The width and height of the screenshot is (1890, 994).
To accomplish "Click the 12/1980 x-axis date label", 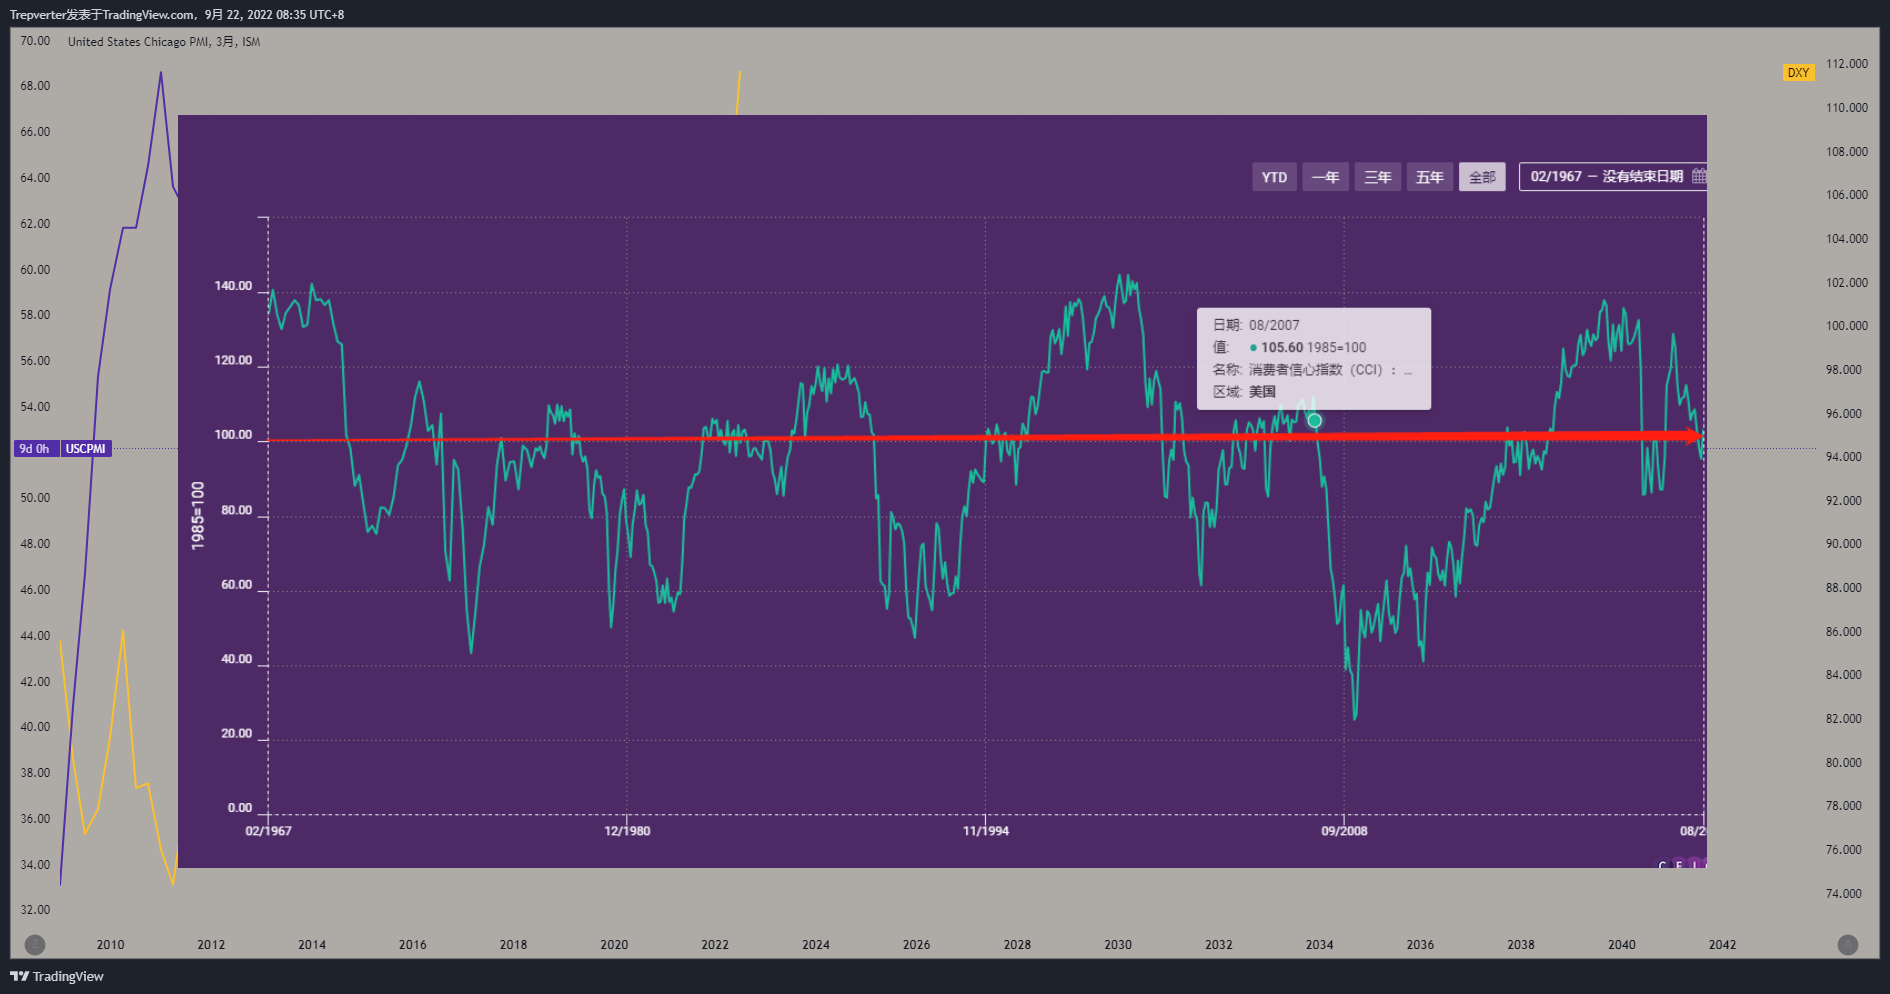I will coord(627,831).
